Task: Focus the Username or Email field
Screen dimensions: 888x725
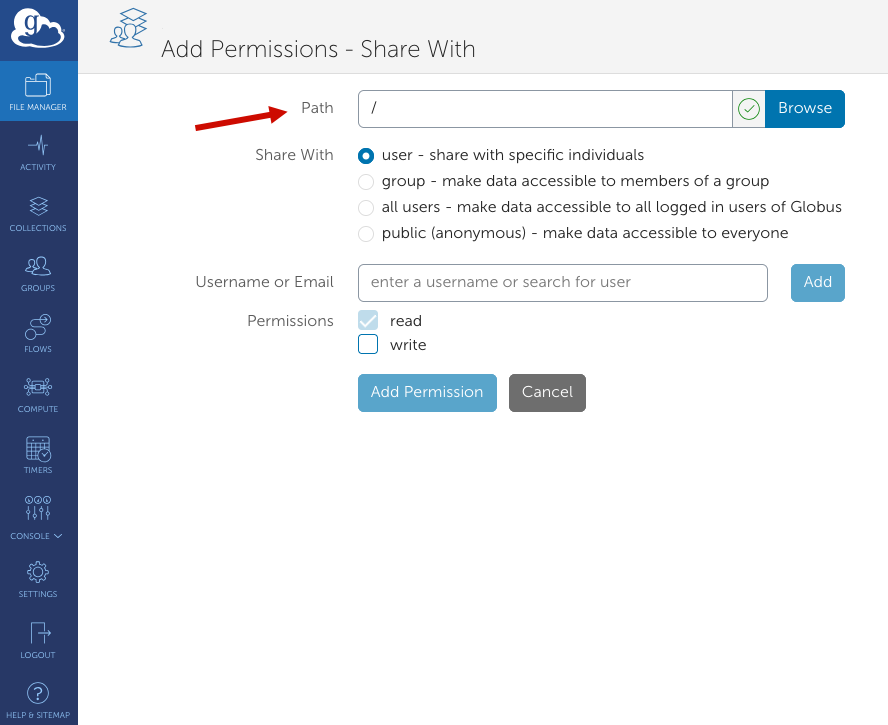Action: coord(563,283)
